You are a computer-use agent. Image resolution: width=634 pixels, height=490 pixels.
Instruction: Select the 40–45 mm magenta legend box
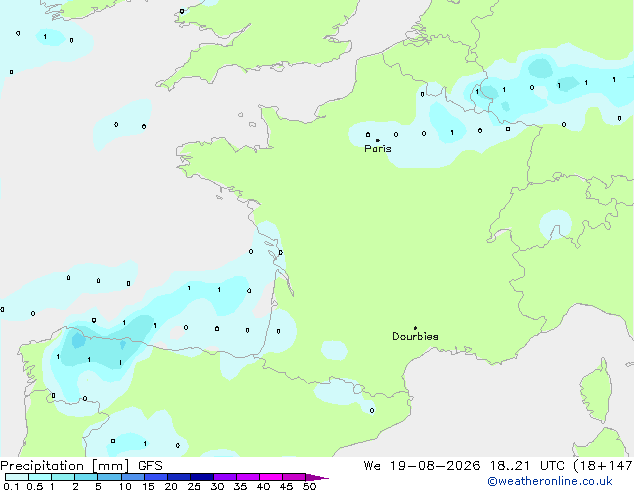(271, 477)
